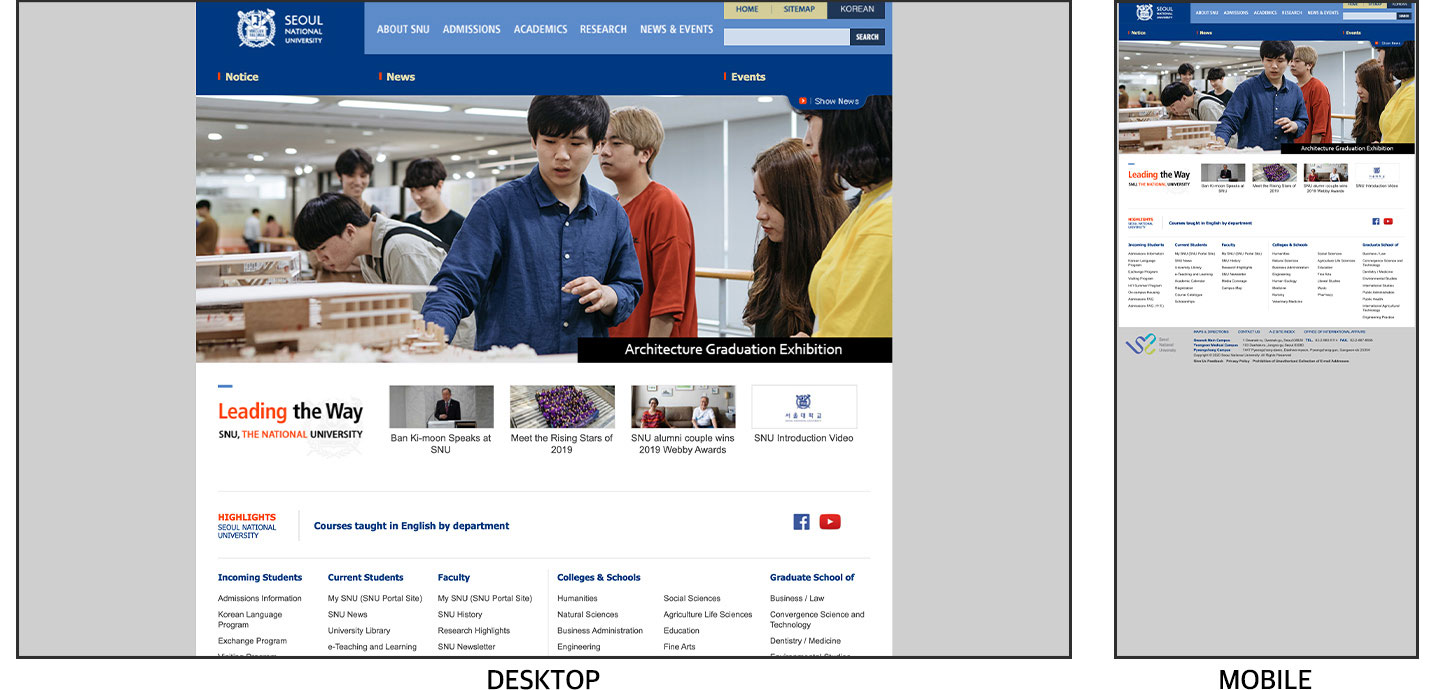Open the ADMISSIONS menu in desktop navigation

471,29
